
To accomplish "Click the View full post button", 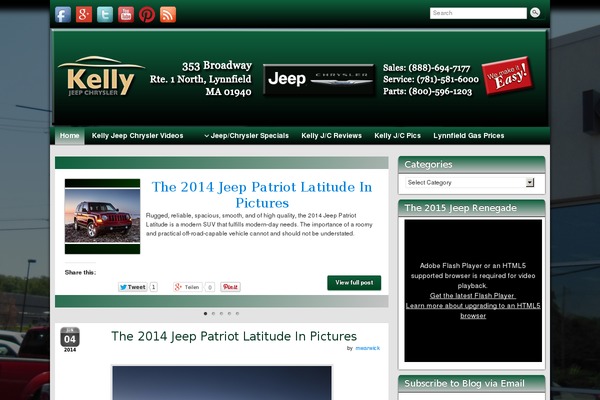I will 354,283.
